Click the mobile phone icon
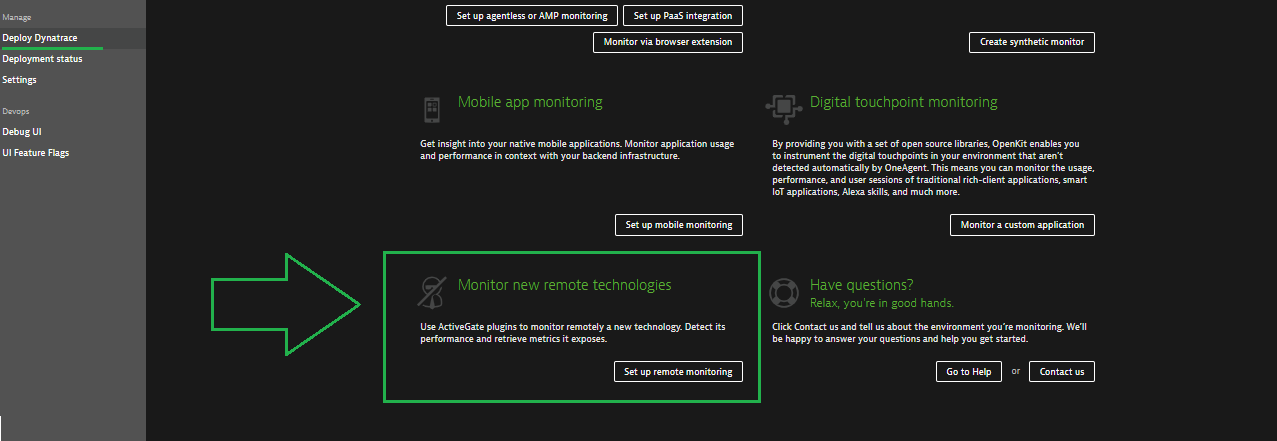This screenshot has height=441, width=1277. (432, 108)
